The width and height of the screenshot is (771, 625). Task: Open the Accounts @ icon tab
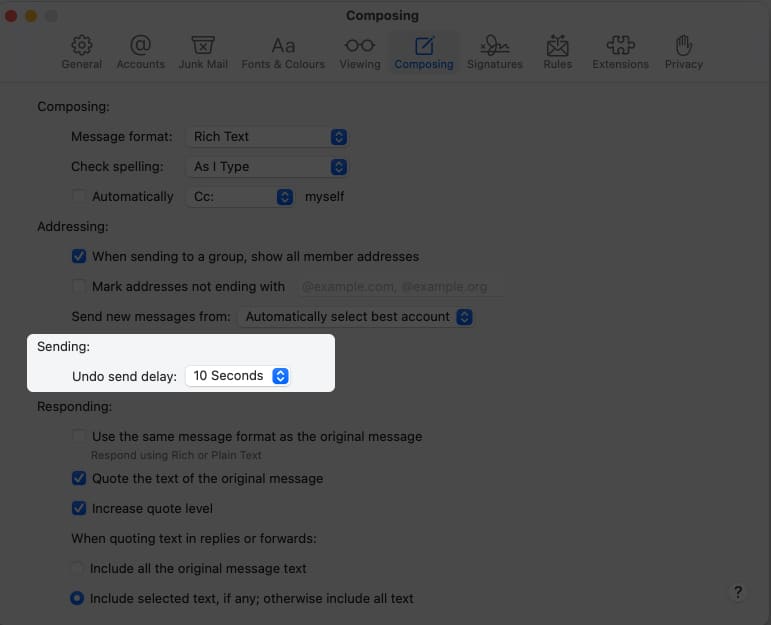pyautogui.click(x=141, y=45)
